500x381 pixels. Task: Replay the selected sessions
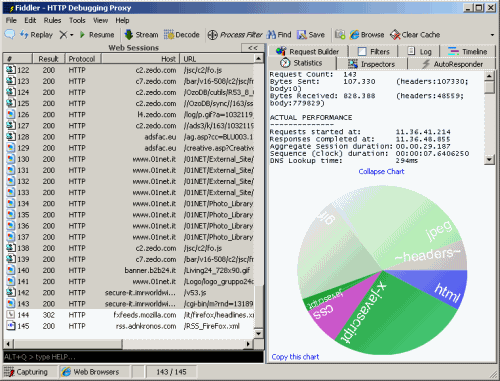pos(36,35)
